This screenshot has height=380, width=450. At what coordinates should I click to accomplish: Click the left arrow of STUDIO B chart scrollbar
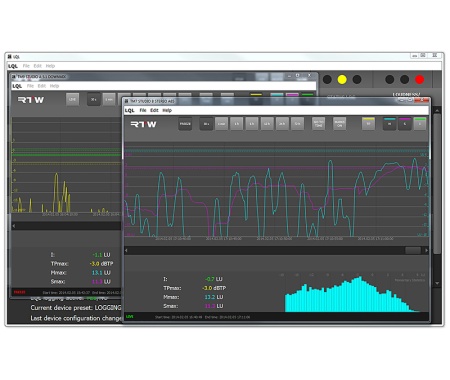(126, 250)
